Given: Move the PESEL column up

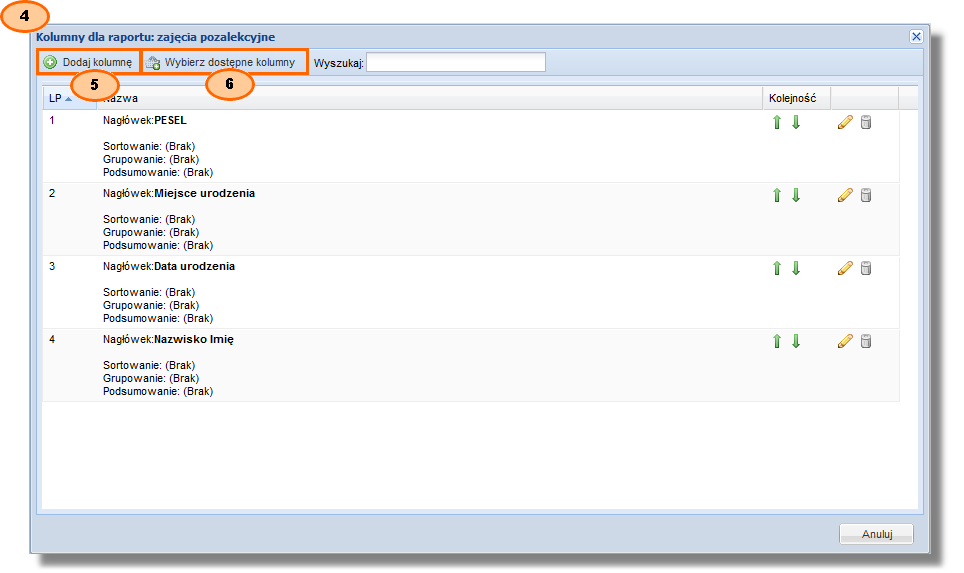Looking at the screenshot, I should (x=777, y=122).
